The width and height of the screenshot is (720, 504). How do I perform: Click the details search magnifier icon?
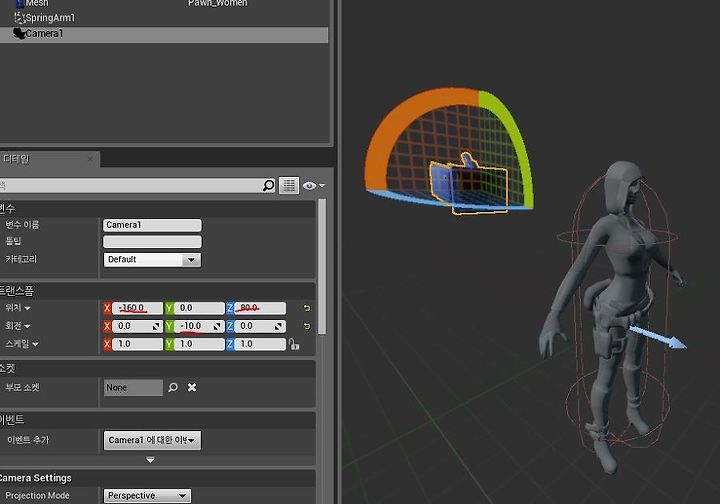click(x=269, y=185)
